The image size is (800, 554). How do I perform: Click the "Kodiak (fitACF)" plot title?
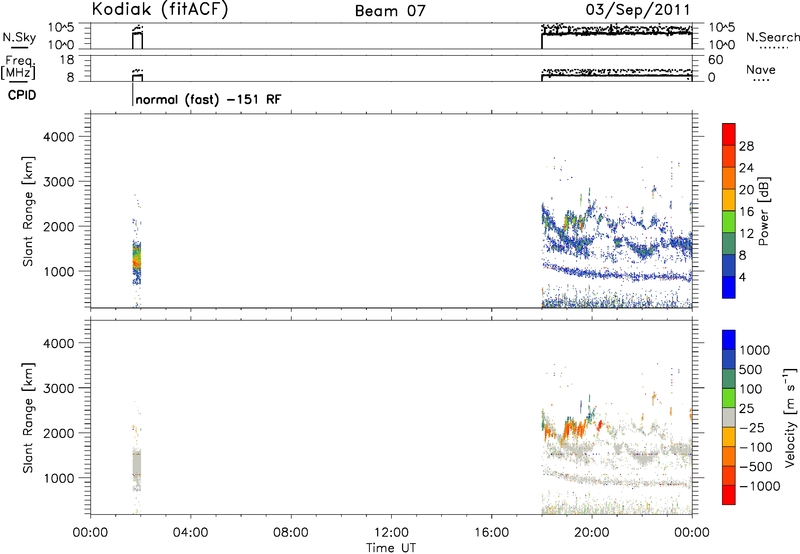pyautogui.click(x=160, y=9)
